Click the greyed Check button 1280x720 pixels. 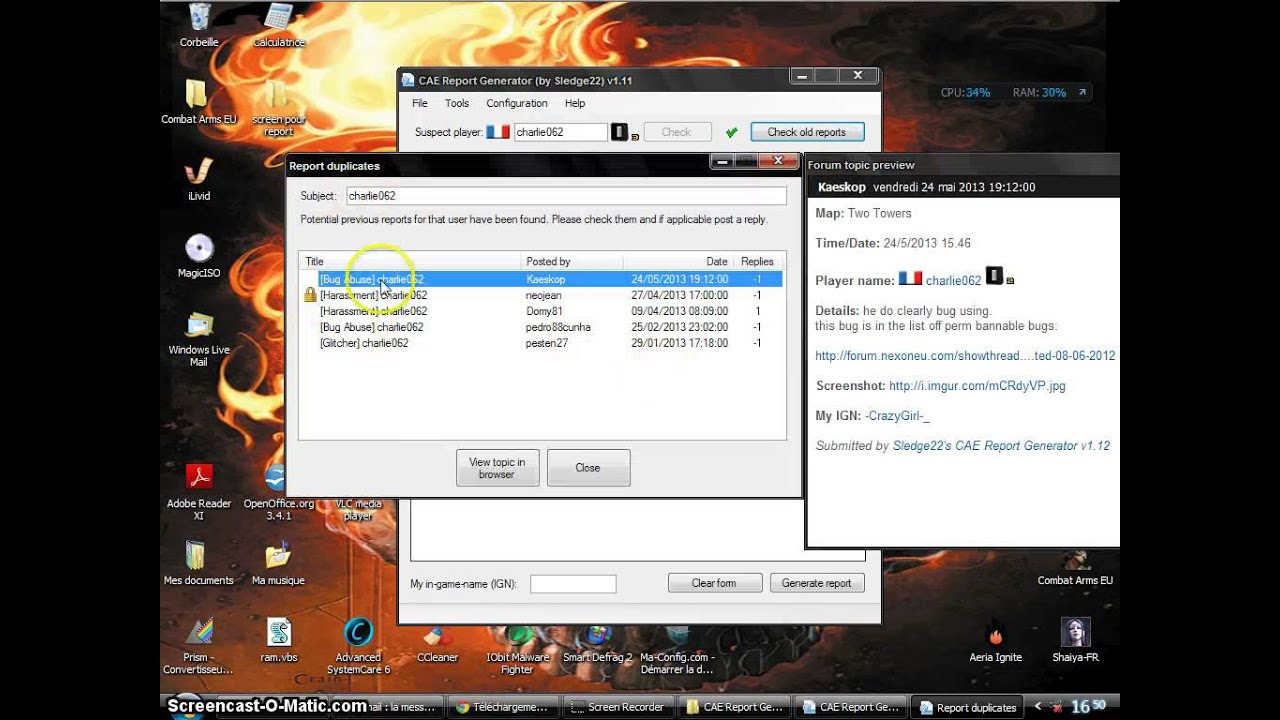tap(676, 132)
